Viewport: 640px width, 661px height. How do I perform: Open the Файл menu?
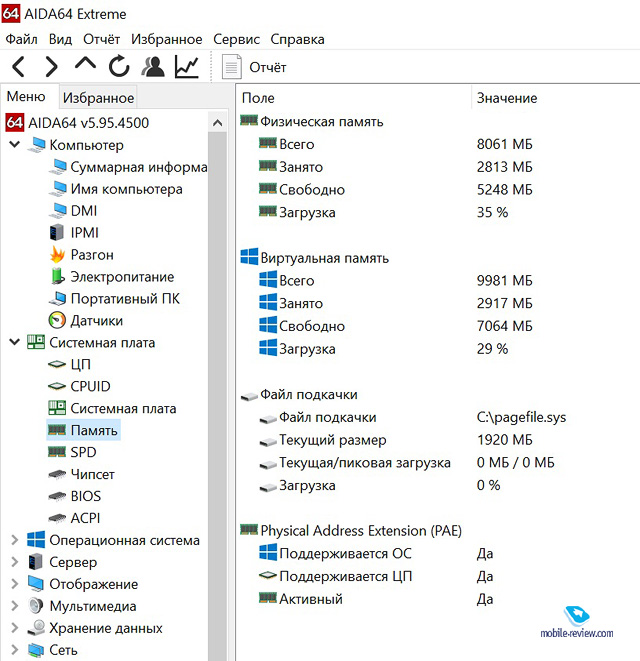(x=21, y=39)
